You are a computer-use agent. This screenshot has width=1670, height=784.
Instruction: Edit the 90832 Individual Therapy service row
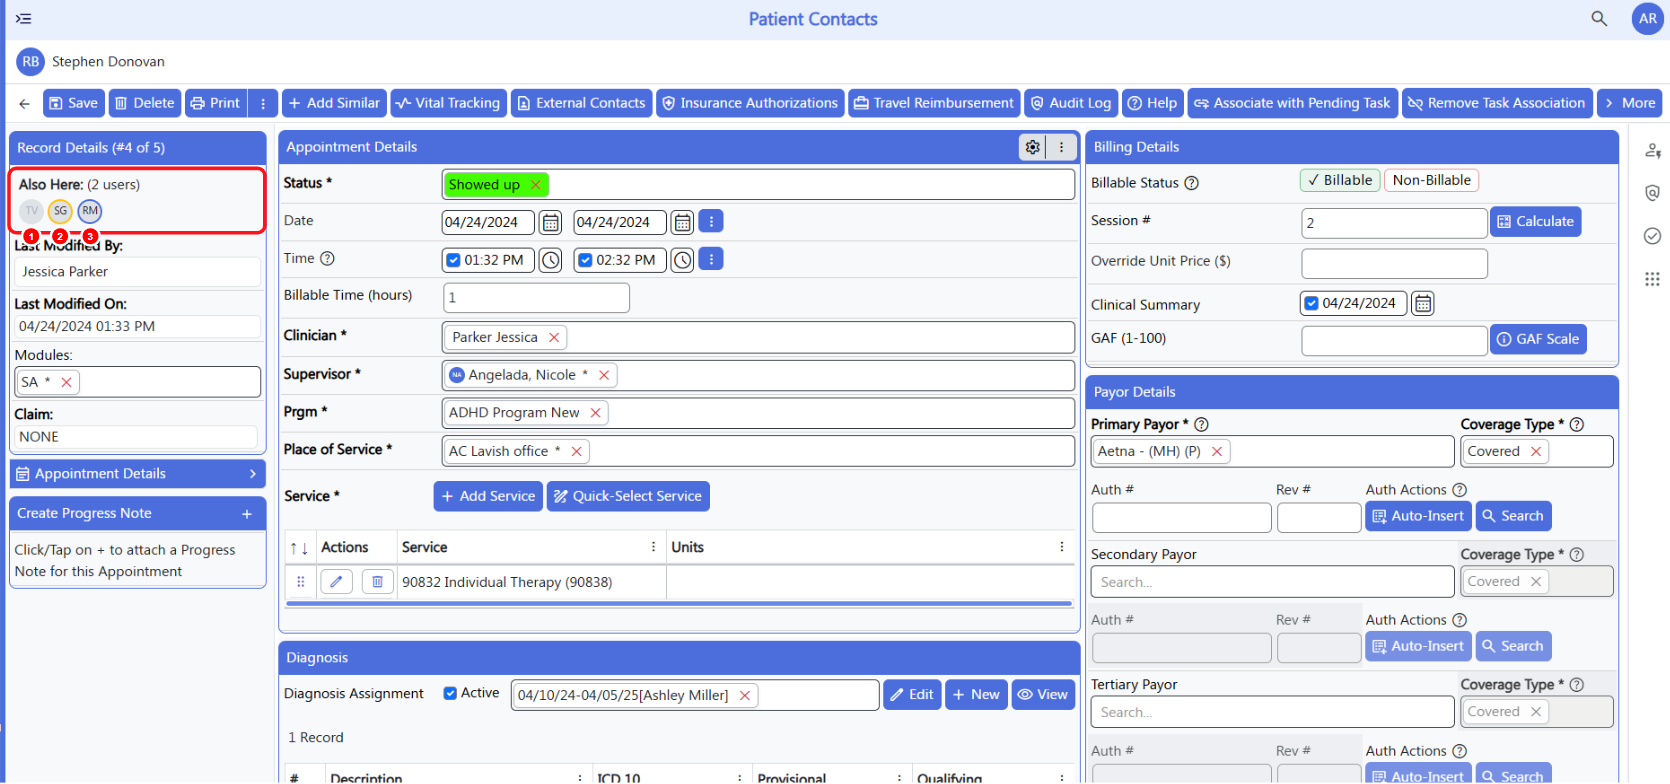[x=336, y=582]
